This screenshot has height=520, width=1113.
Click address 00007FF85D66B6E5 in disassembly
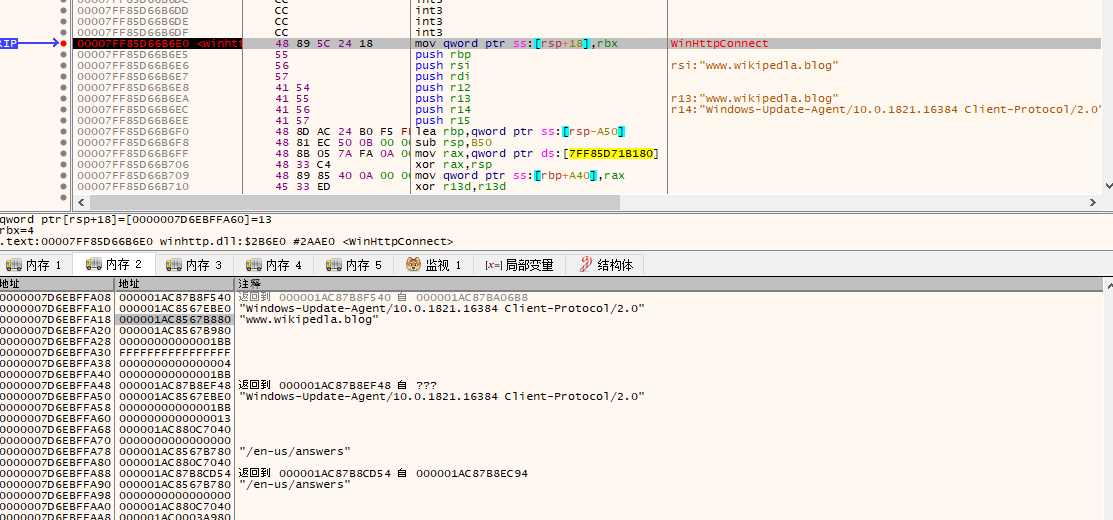click(133, 55)
